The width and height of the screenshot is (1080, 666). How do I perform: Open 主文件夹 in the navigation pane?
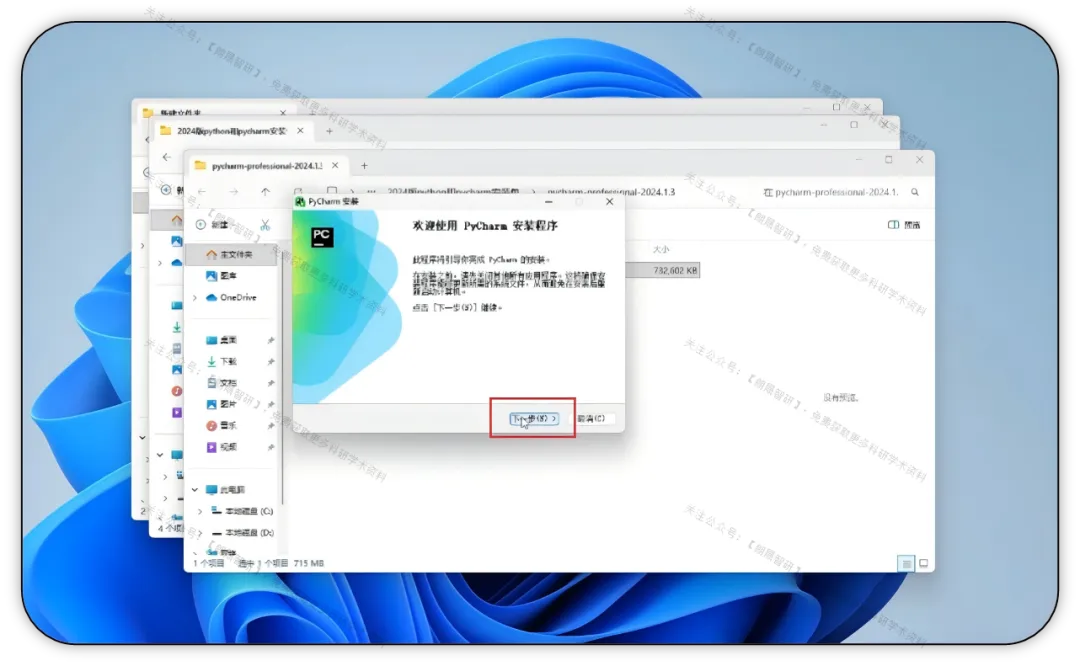pos(231,254)
